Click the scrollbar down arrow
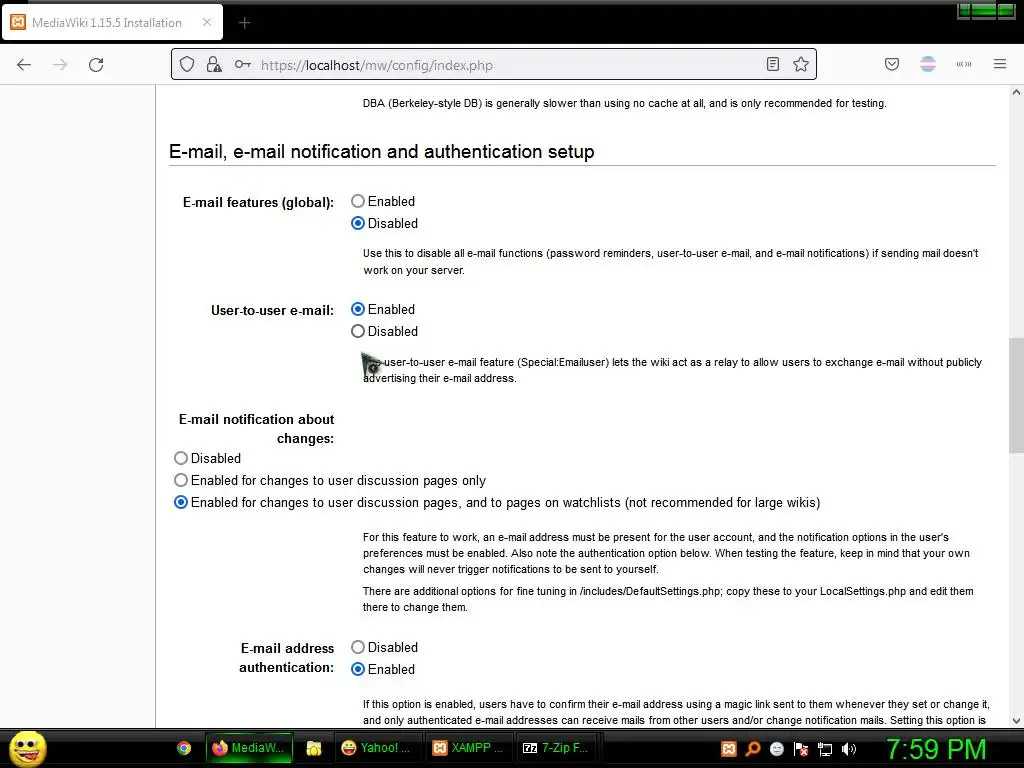This screenshot has height=768, width=1024. pyautogui.click(x=1016, y=721)
